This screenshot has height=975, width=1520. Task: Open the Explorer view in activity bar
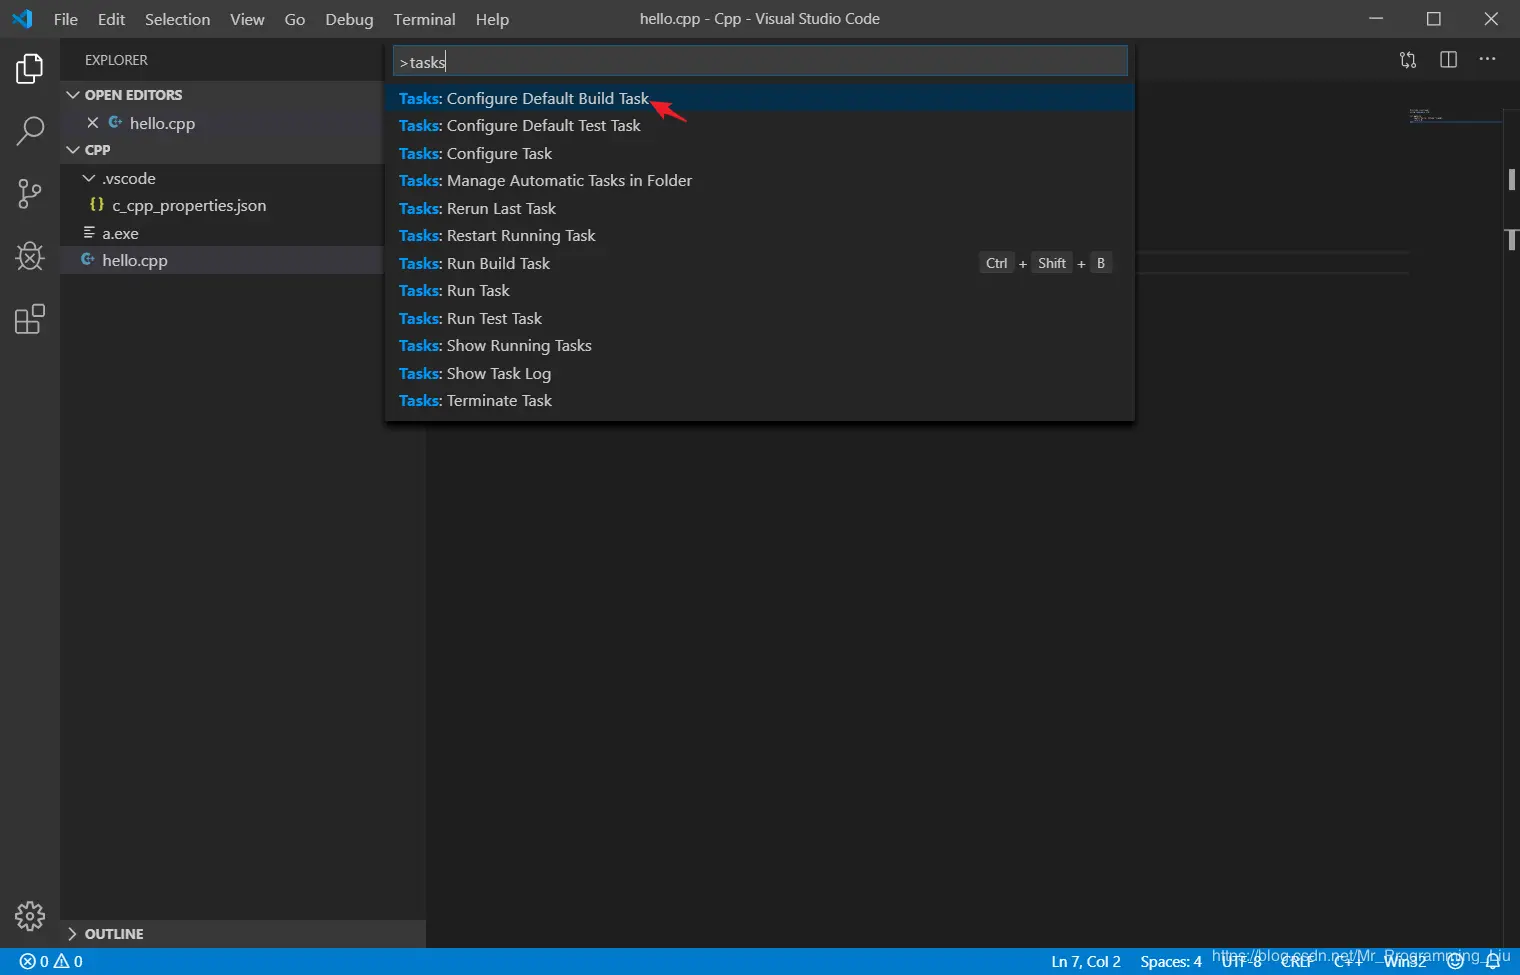pyautogui.click(x=30, y=69)
